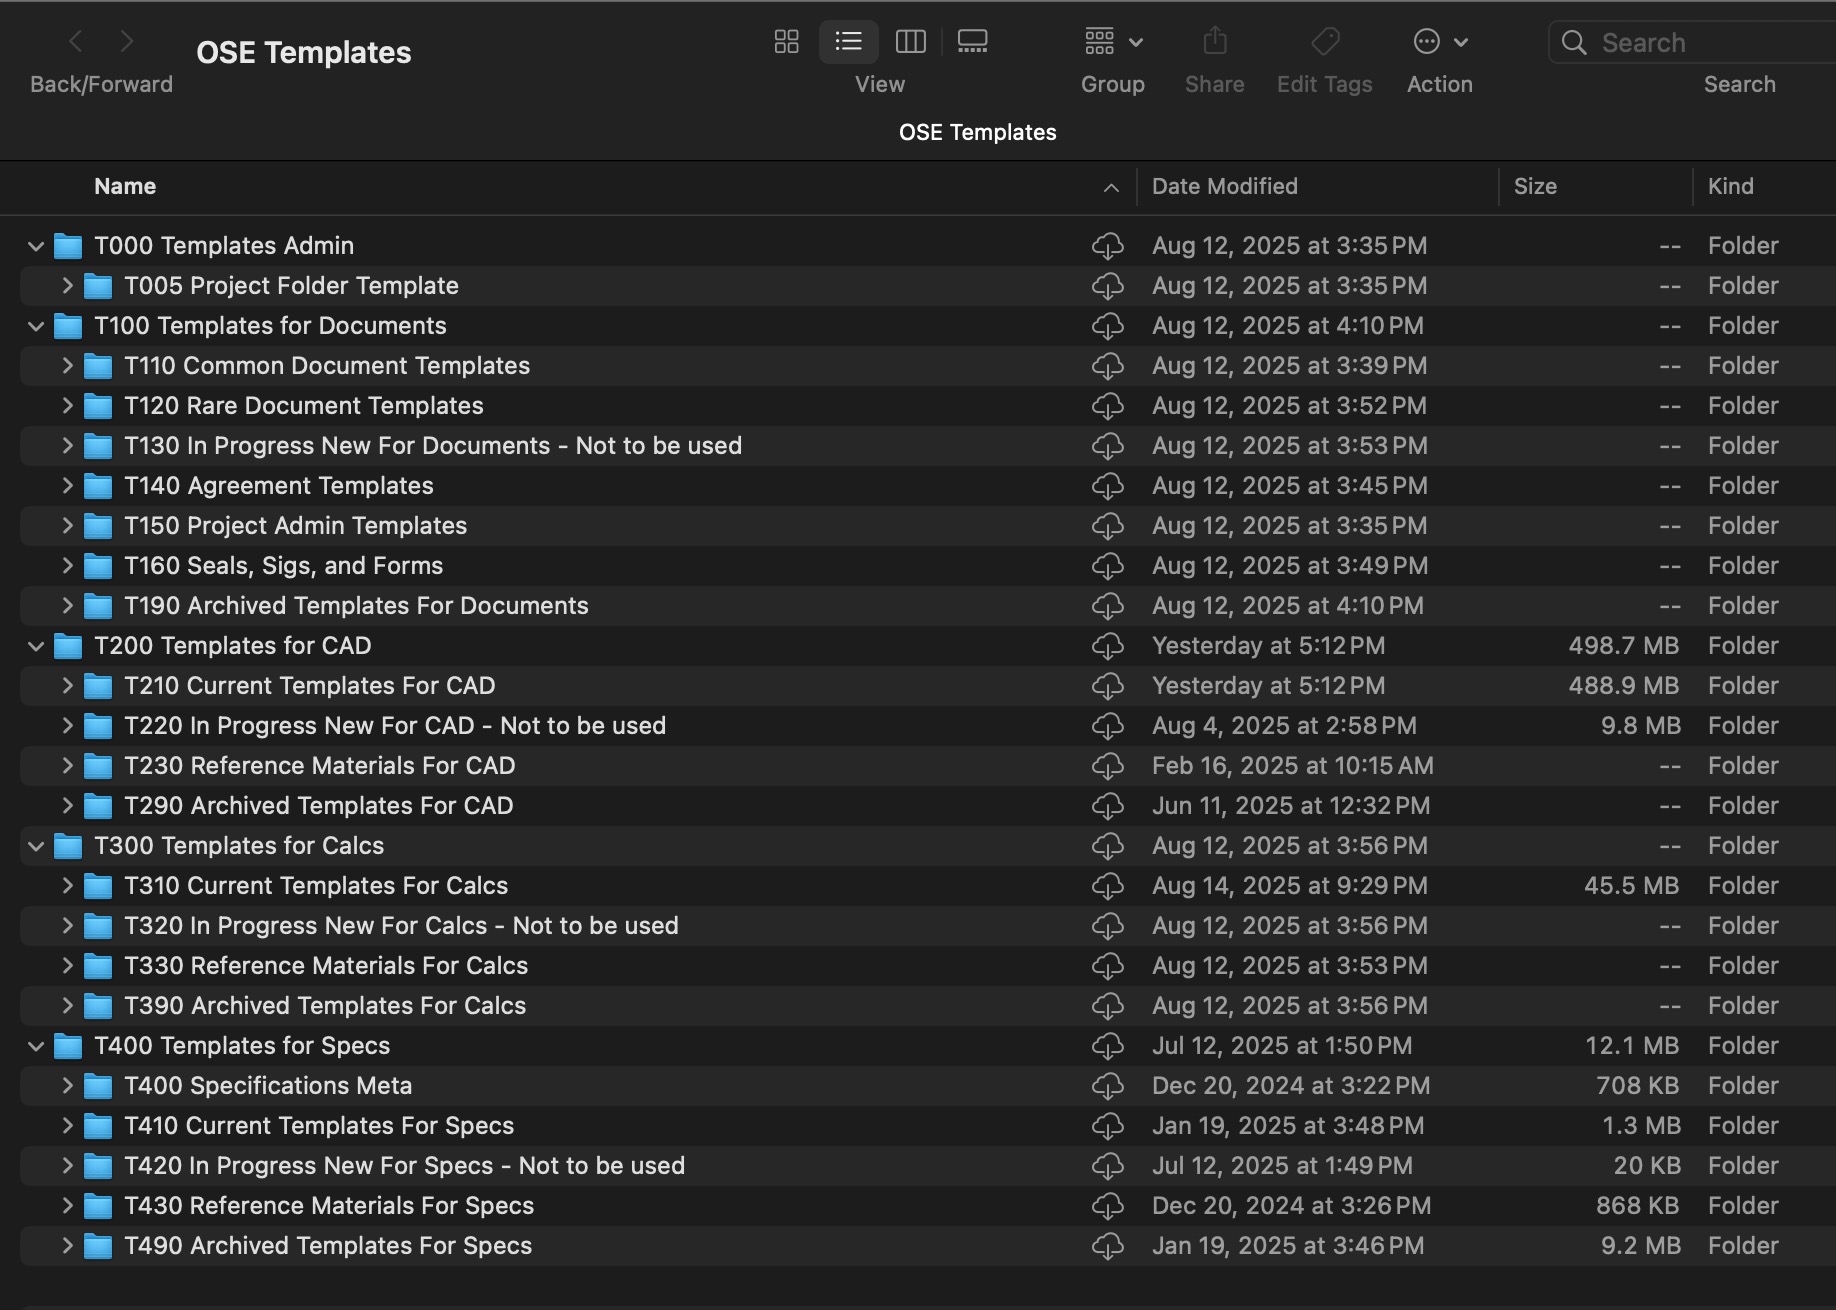
Task: Select the T160 Seals, Sigs, and Forms folder
Action: [283, 566]
